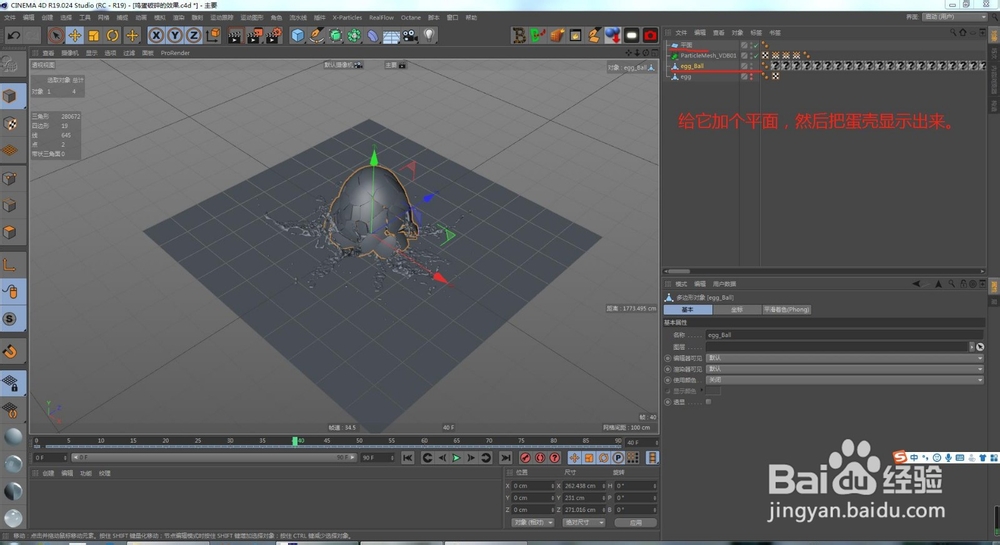Select the first material sphere preview

[13, 437]
